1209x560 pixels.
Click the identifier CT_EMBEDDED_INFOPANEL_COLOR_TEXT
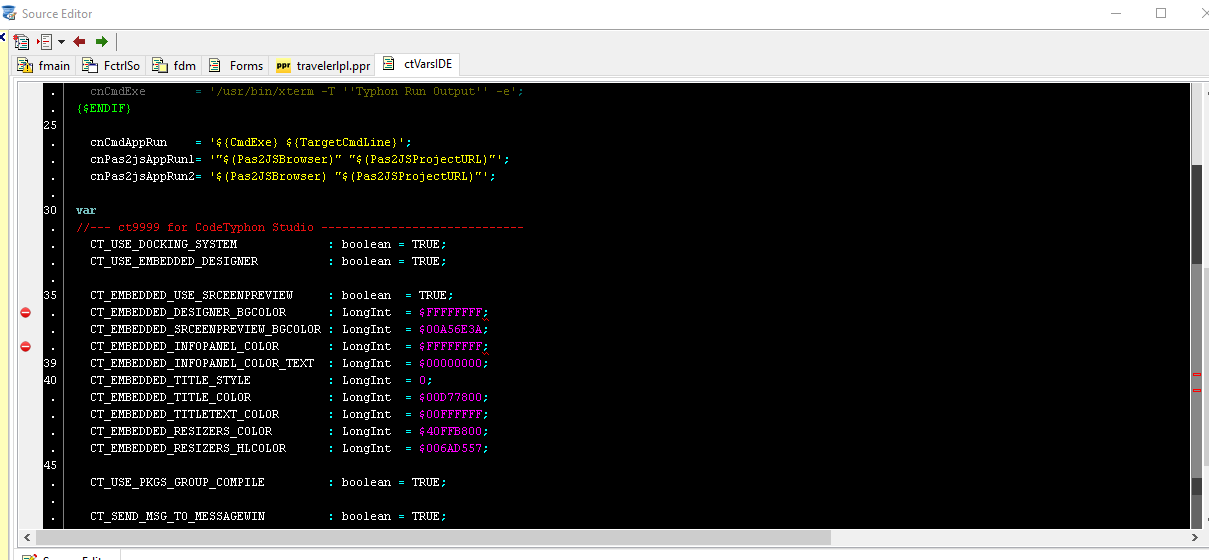tap(202, 363)
